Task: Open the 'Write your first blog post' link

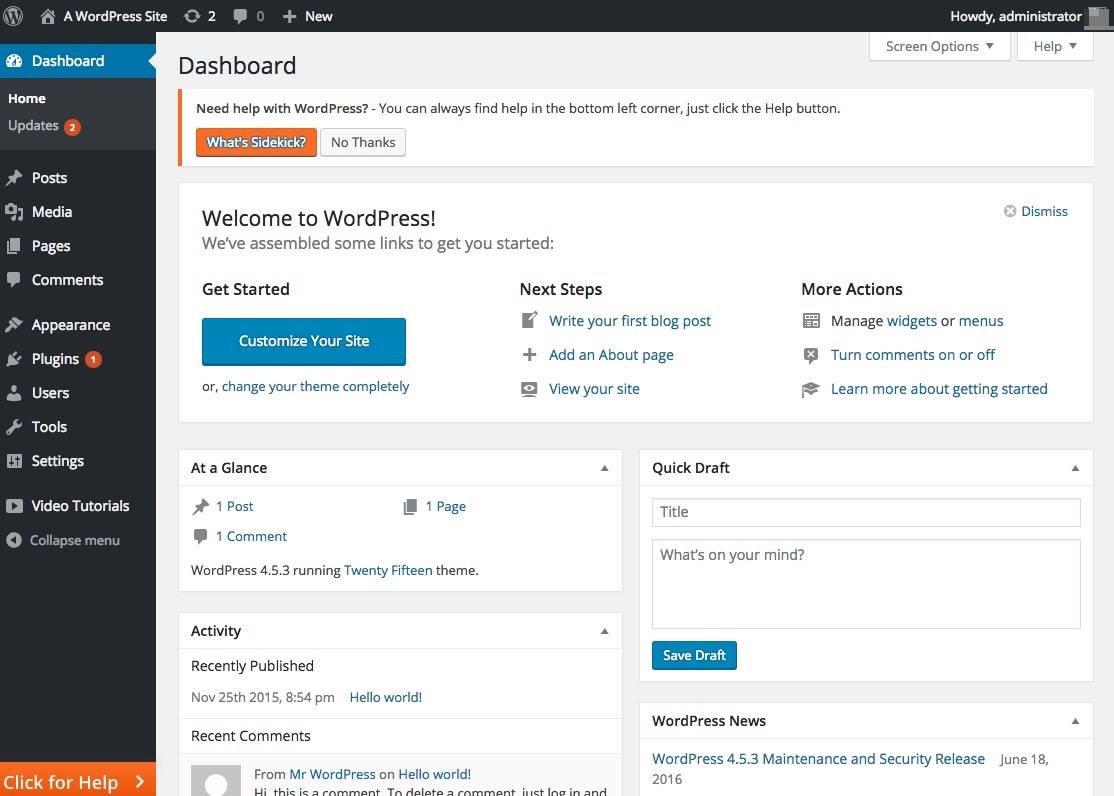Action: click(x=629, y=320)
